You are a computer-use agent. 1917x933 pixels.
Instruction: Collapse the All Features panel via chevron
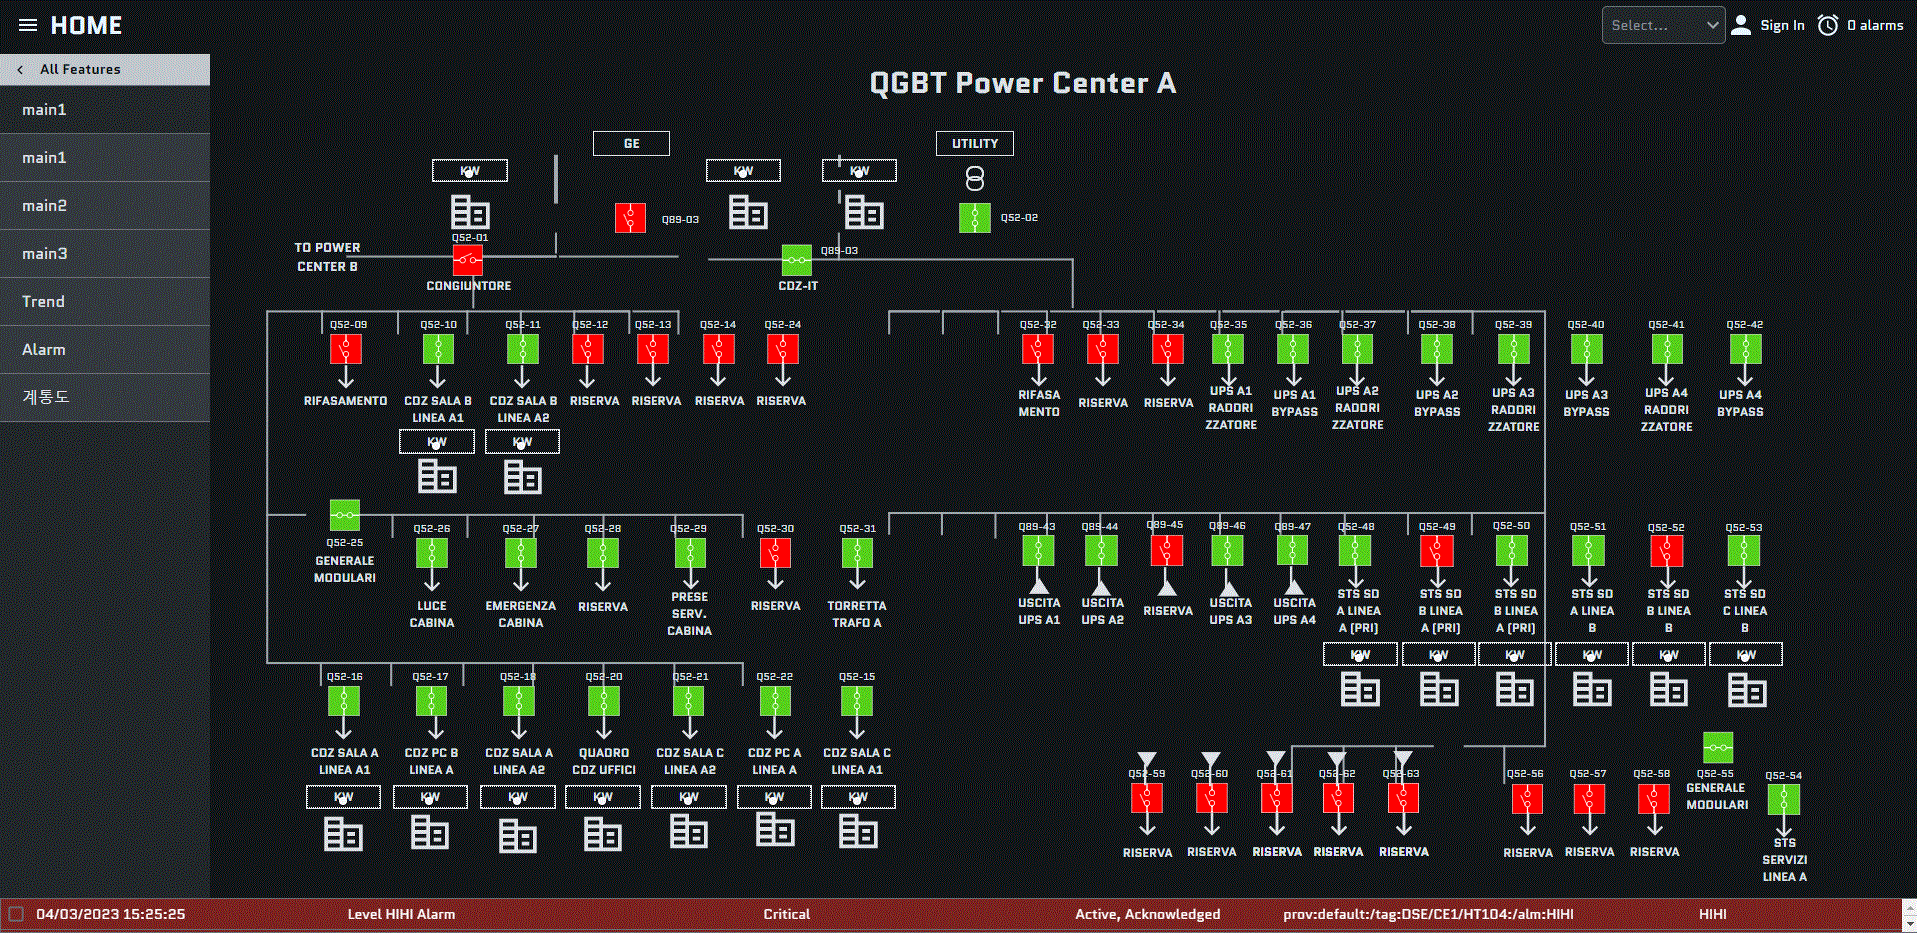pyautogui.click(x=18, y=69)
